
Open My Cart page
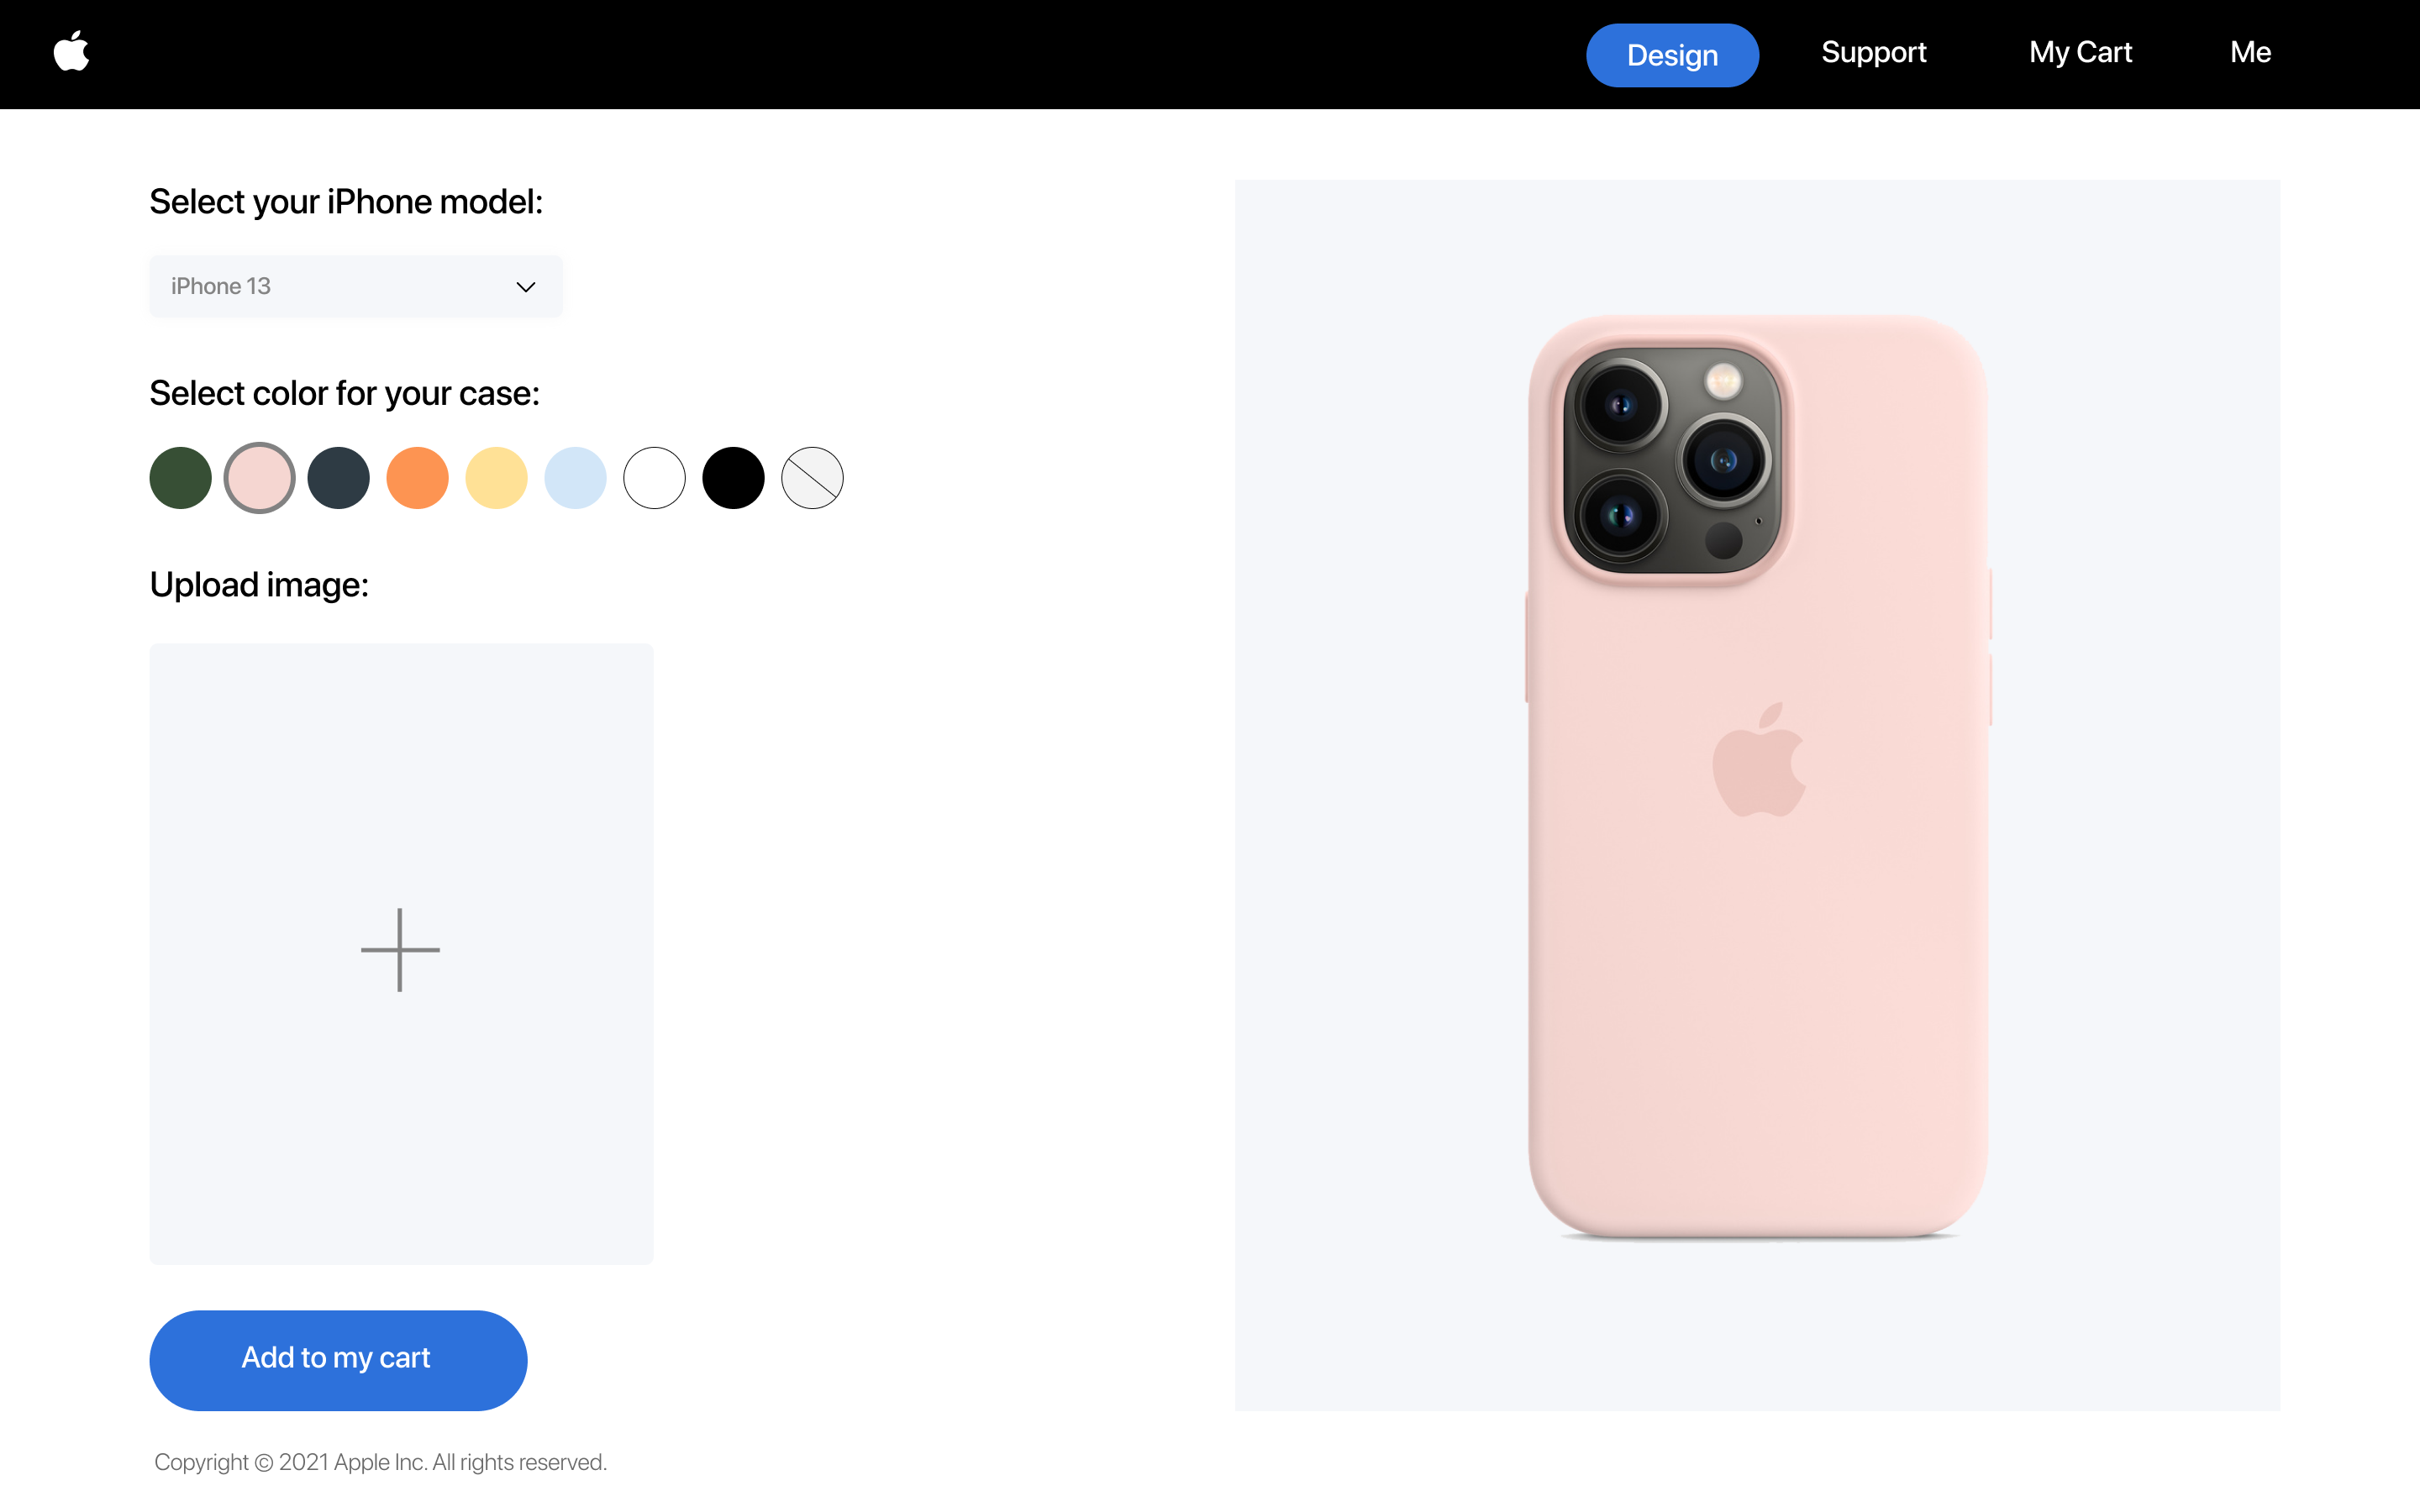(x=2081, y=52)
